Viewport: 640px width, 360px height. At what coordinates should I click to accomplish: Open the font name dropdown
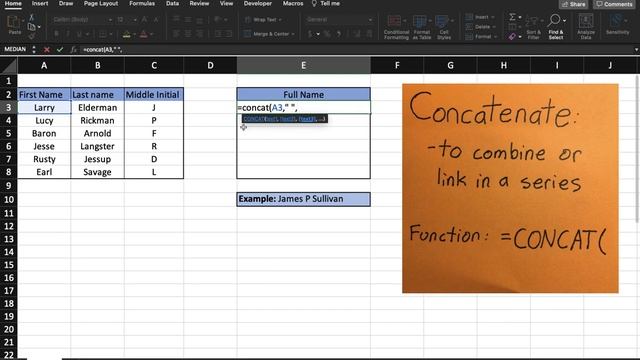[x=110, y=20]
